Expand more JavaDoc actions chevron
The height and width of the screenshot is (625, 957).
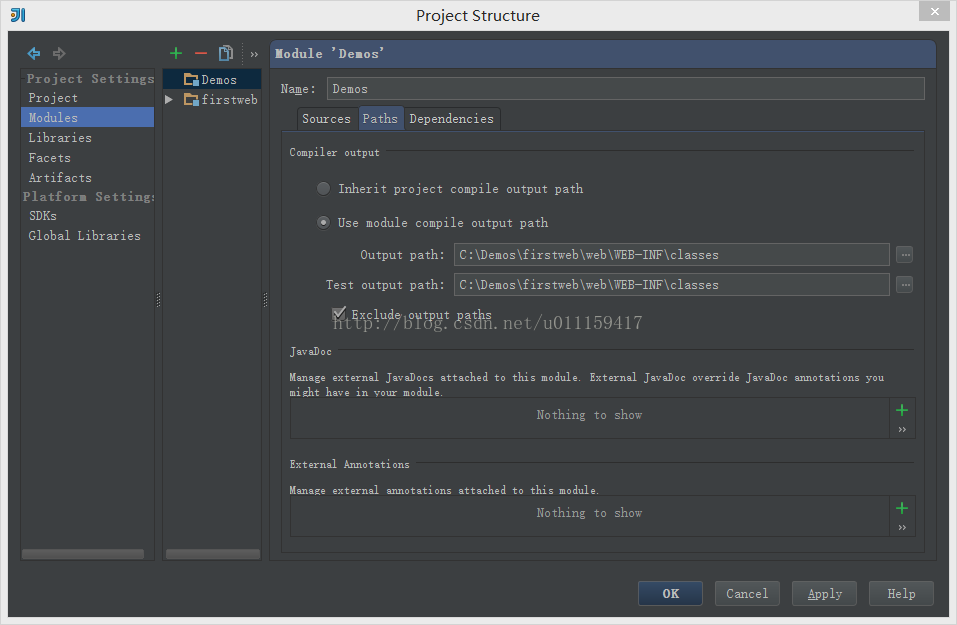902,430
